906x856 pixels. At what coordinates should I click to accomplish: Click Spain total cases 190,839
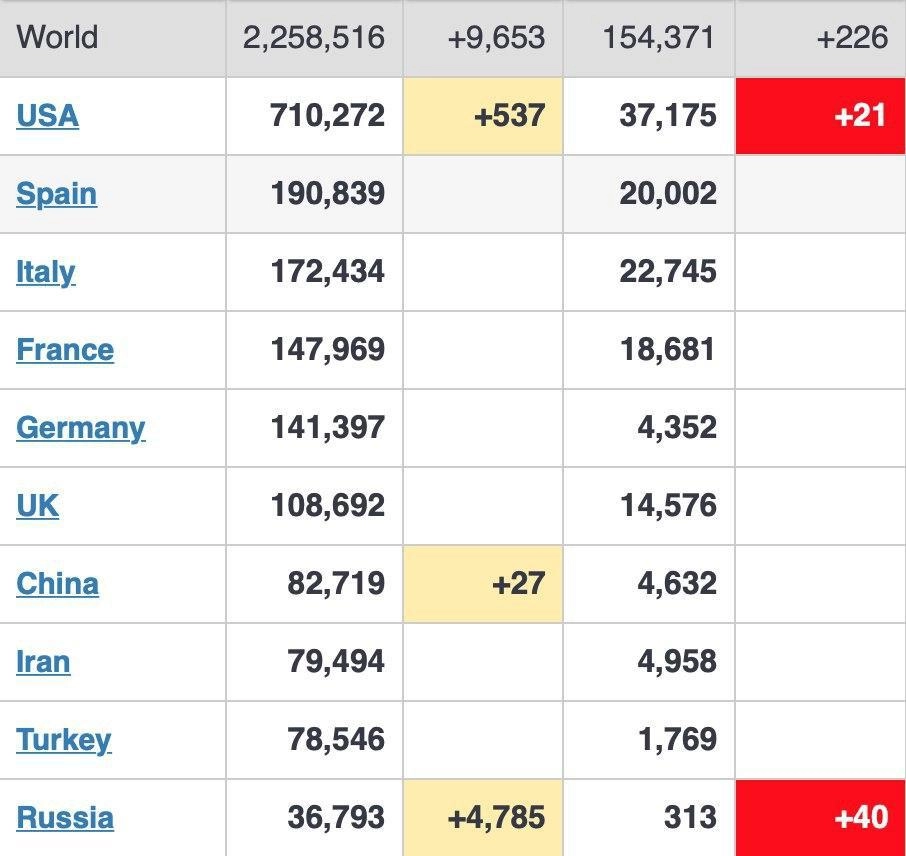tap(327, 194)
